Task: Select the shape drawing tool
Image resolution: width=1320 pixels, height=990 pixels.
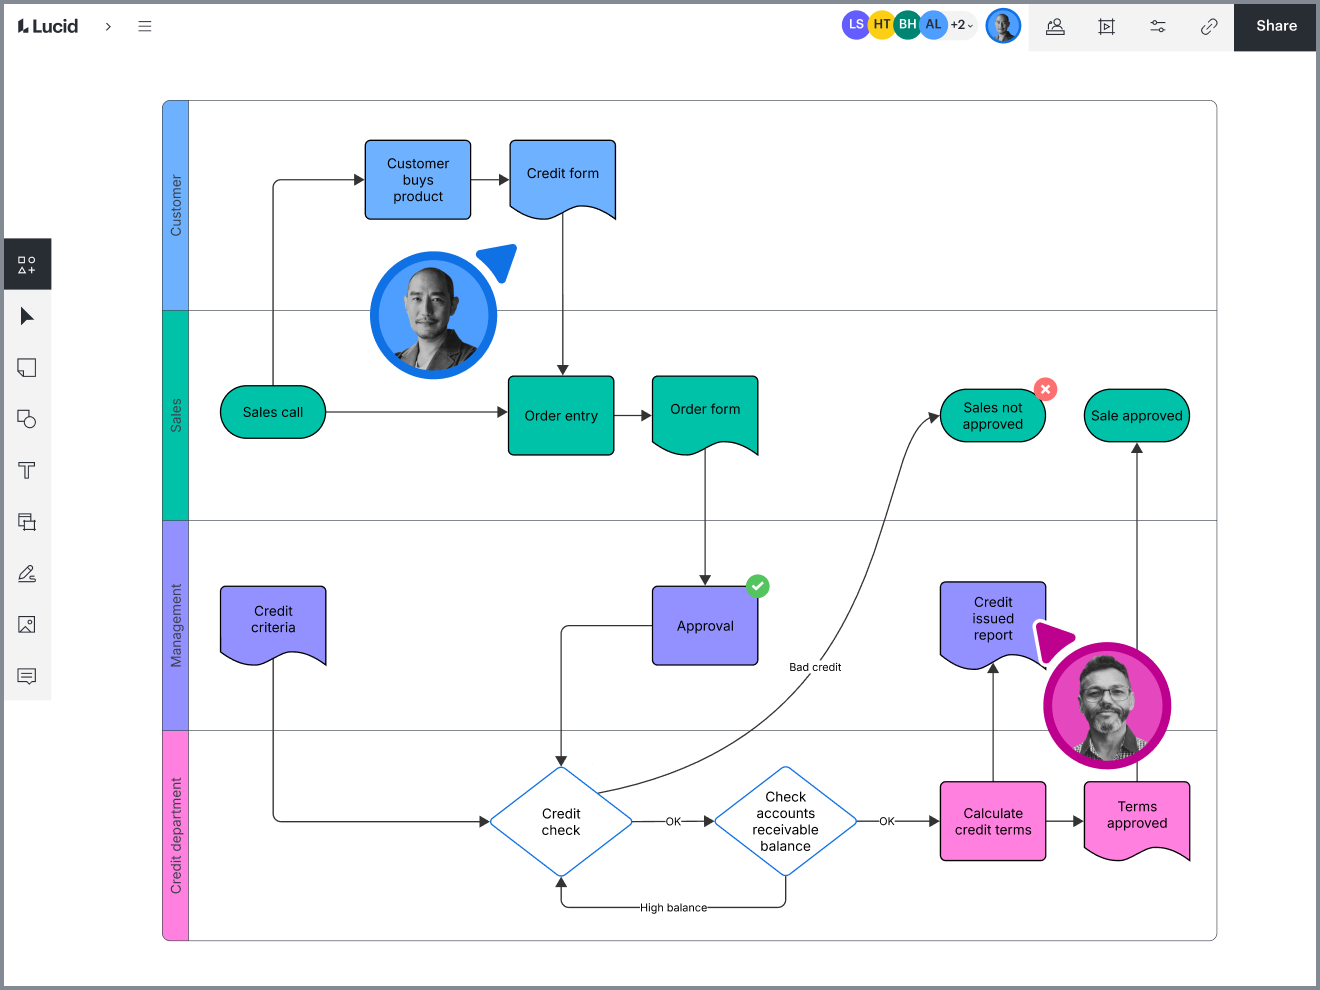Action: (27, 419)
